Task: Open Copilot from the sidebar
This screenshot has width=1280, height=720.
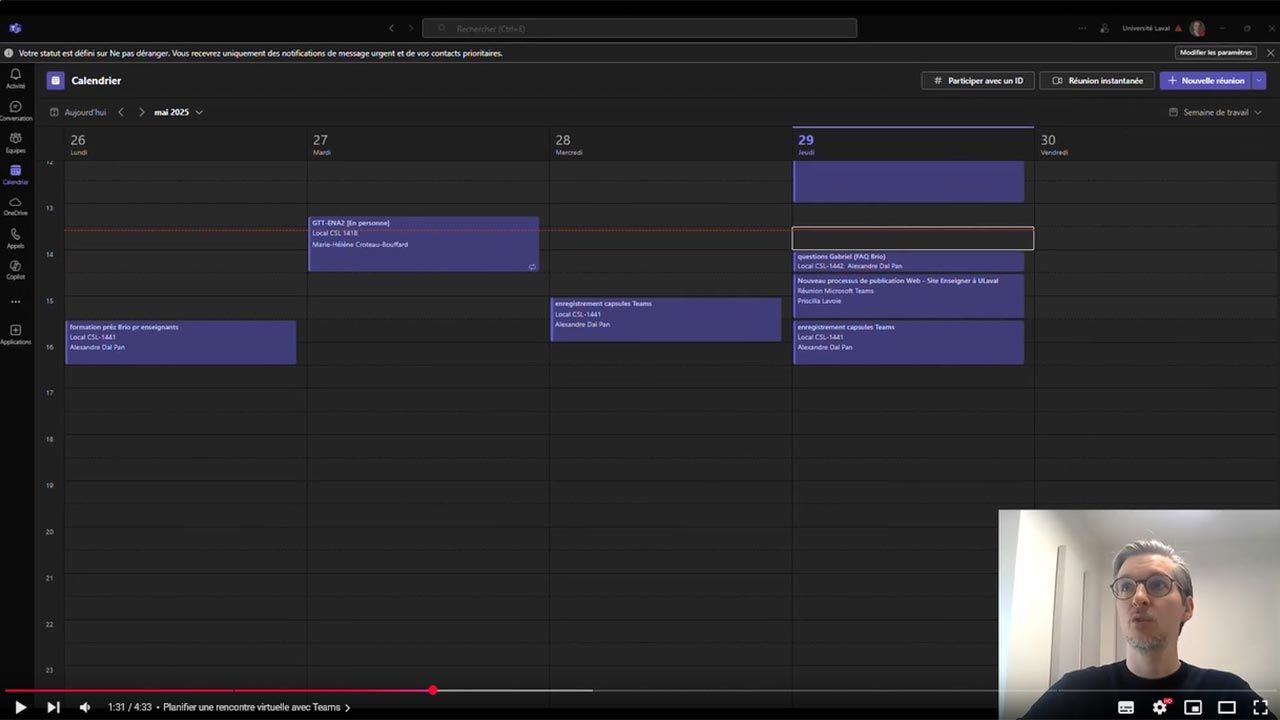Action: [15, 270]
